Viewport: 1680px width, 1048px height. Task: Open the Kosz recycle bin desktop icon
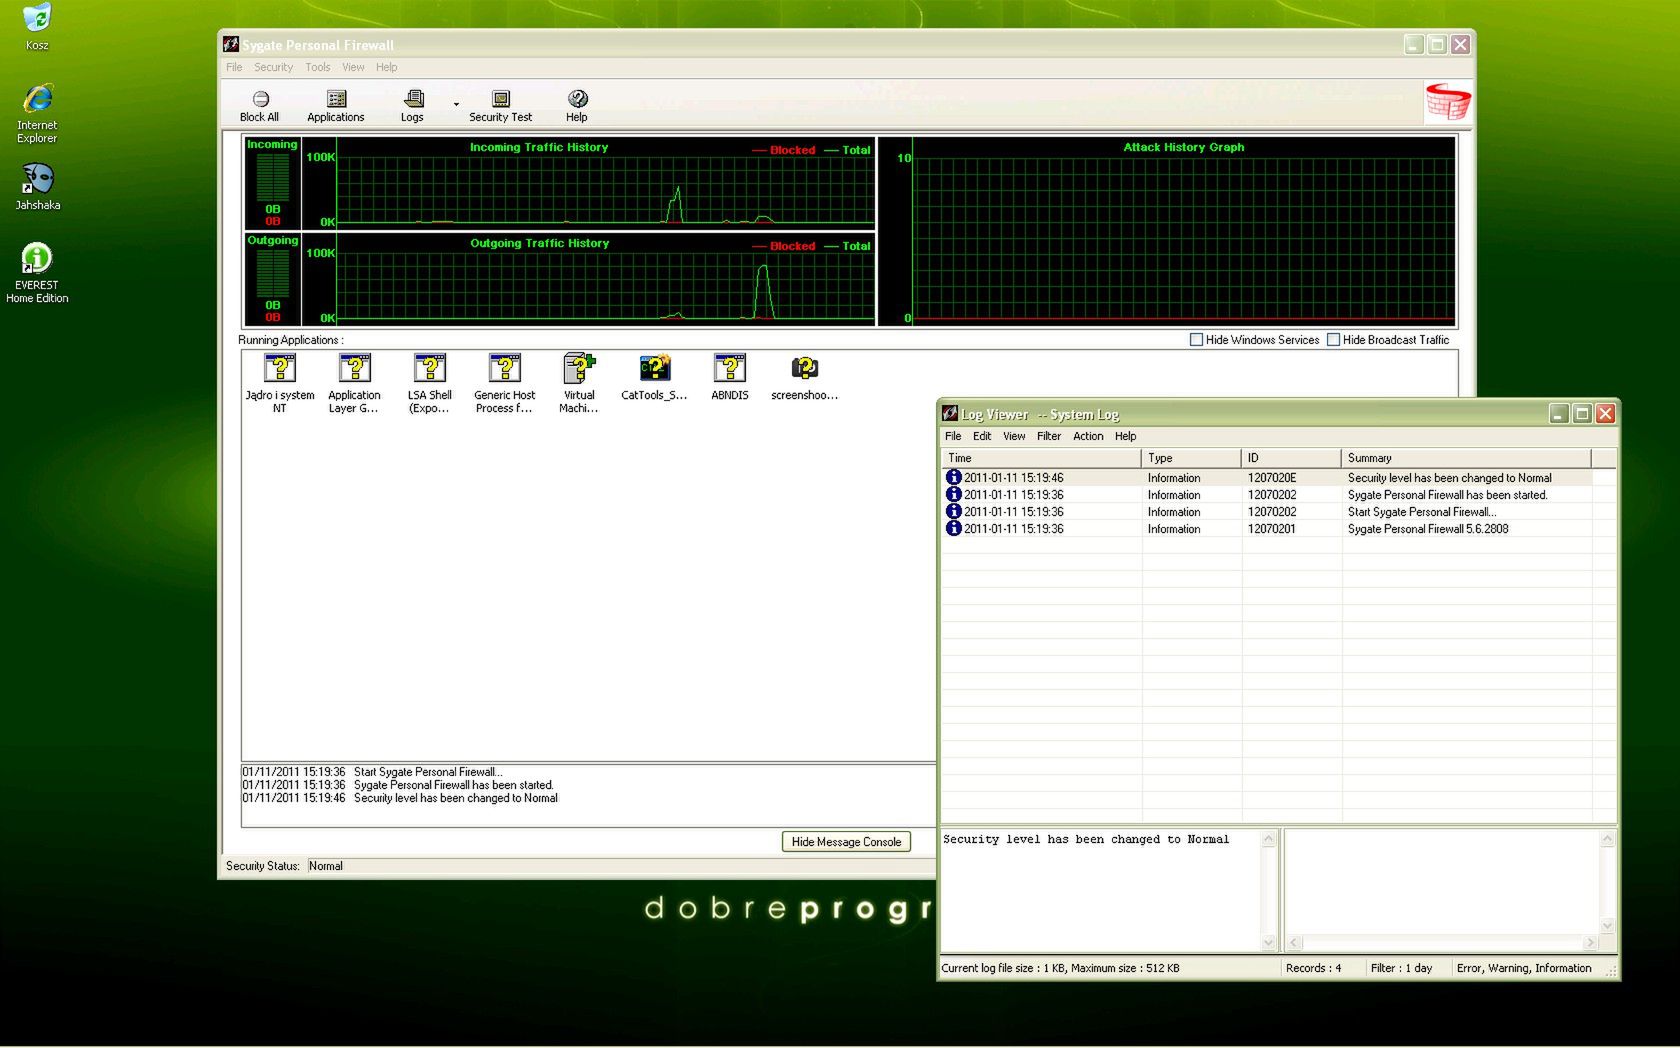pyautogui.click(x=37, y=27)
